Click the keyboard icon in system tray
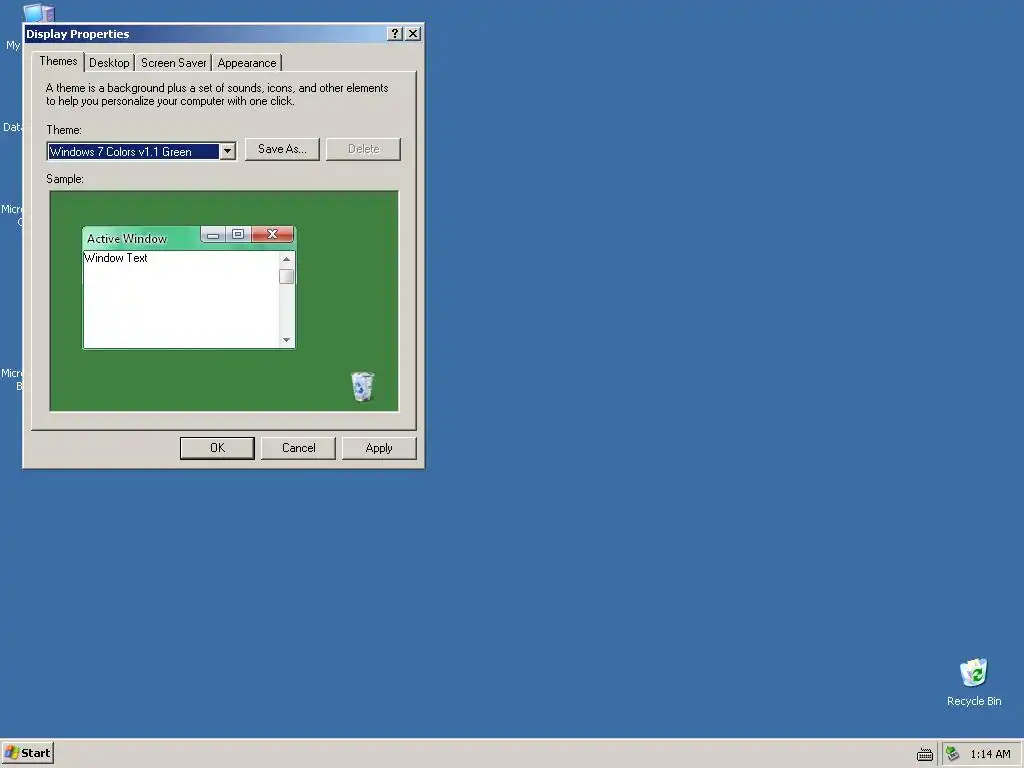Screen dimensions: 1024x768 tap(924, 754)
